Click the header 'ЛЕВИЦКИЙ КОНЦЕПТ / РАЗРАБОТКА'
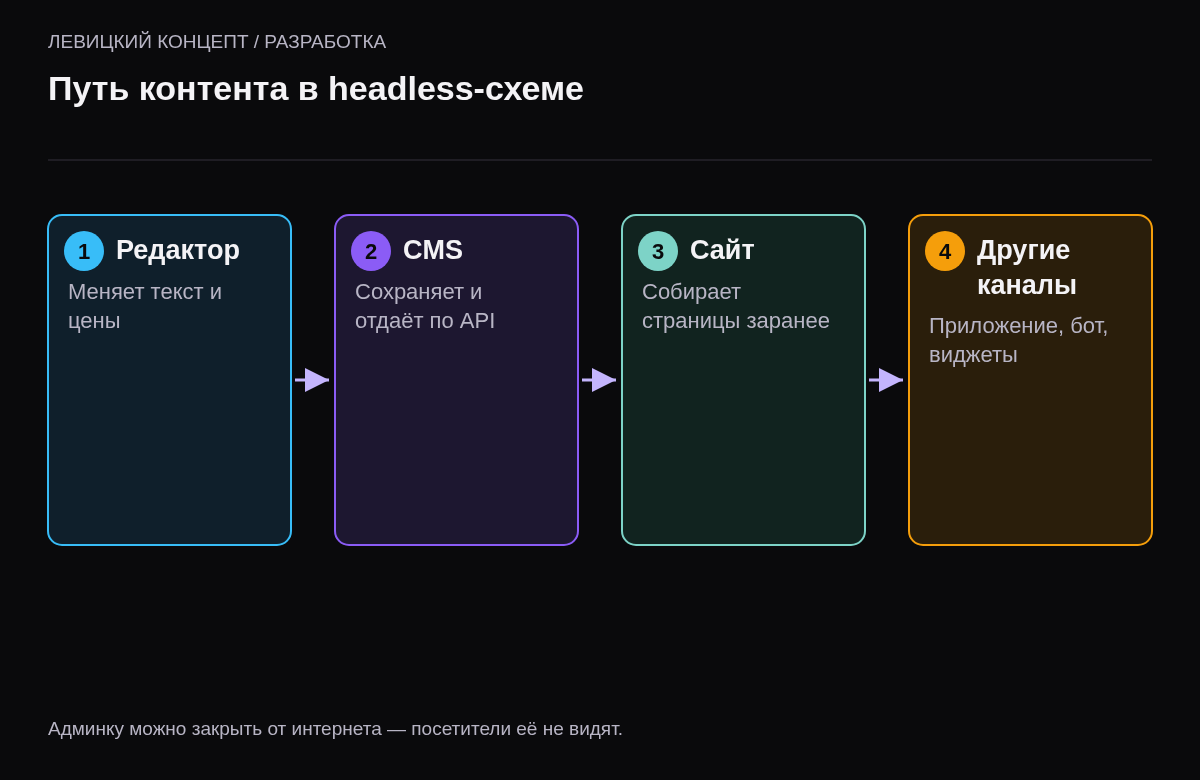Viewport: 1200px width, 780px height. click(217, 42)
